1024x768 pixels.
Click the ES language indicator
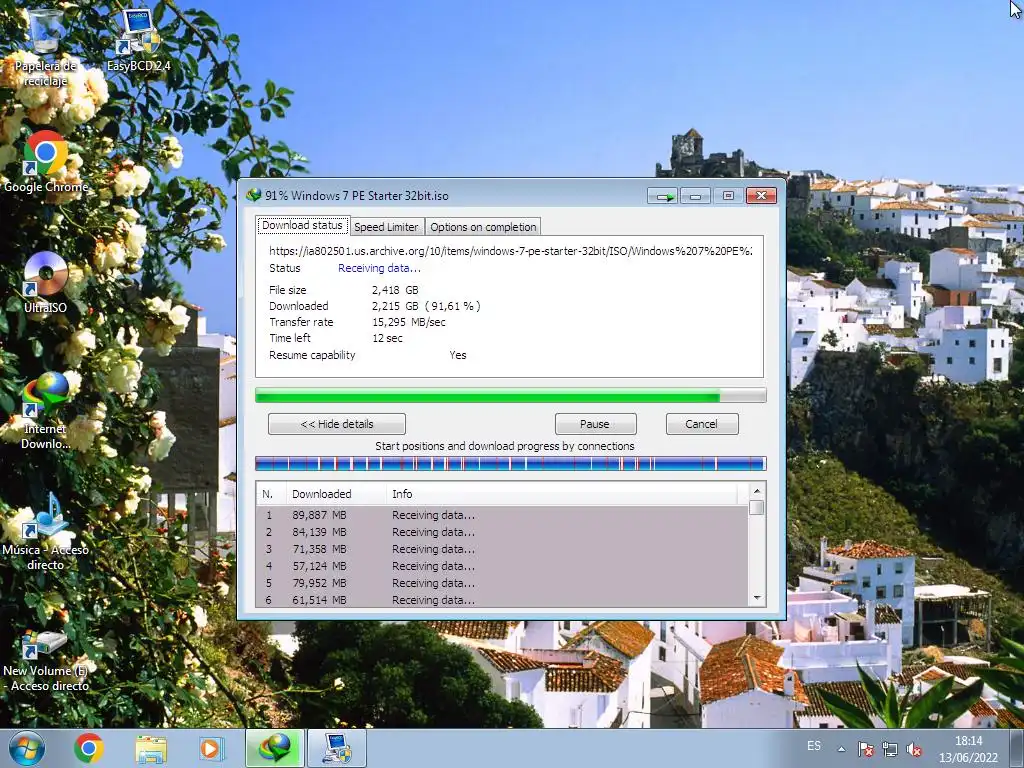[x=814, y=746]
